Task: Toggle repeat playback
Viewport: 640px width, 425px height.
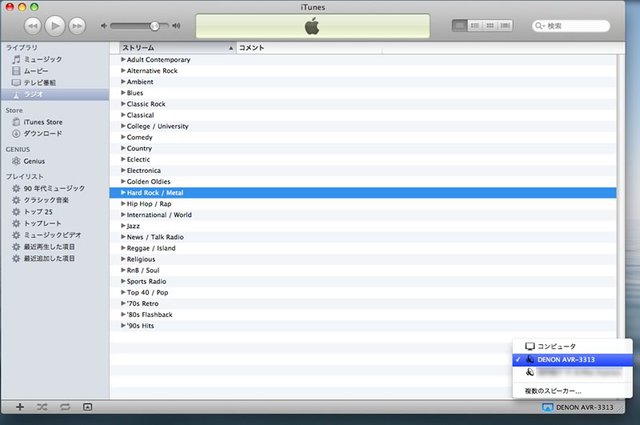Action: [65, 407]
